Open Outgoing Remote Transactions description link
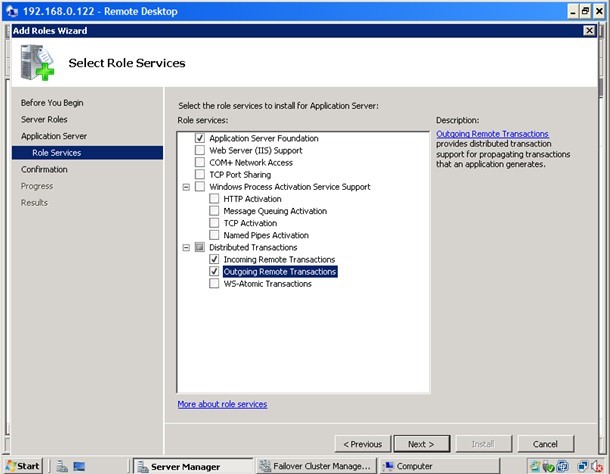Screen dimensions: 610x474 coord(492,134)
